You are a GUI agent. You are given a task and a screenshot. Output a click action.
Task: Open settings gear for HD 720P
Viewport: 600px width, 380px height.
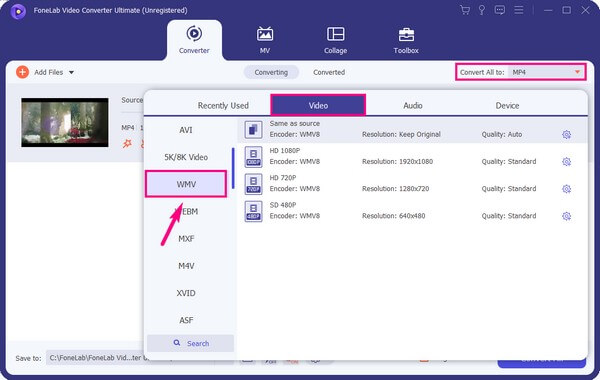point(566,189)
